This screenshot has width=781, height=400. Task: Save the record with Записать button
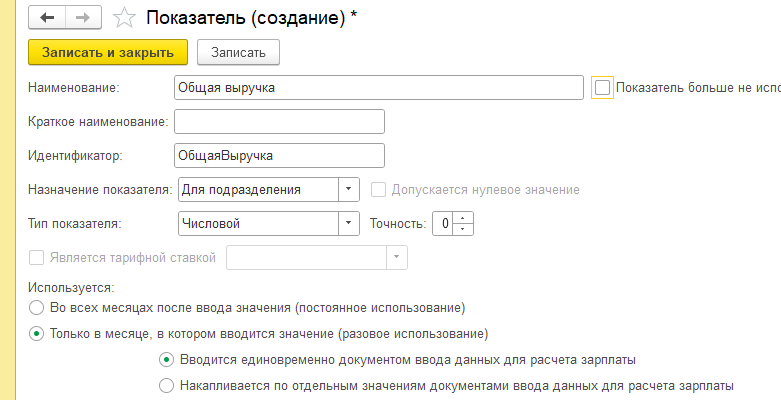click(x=238, y=52)
